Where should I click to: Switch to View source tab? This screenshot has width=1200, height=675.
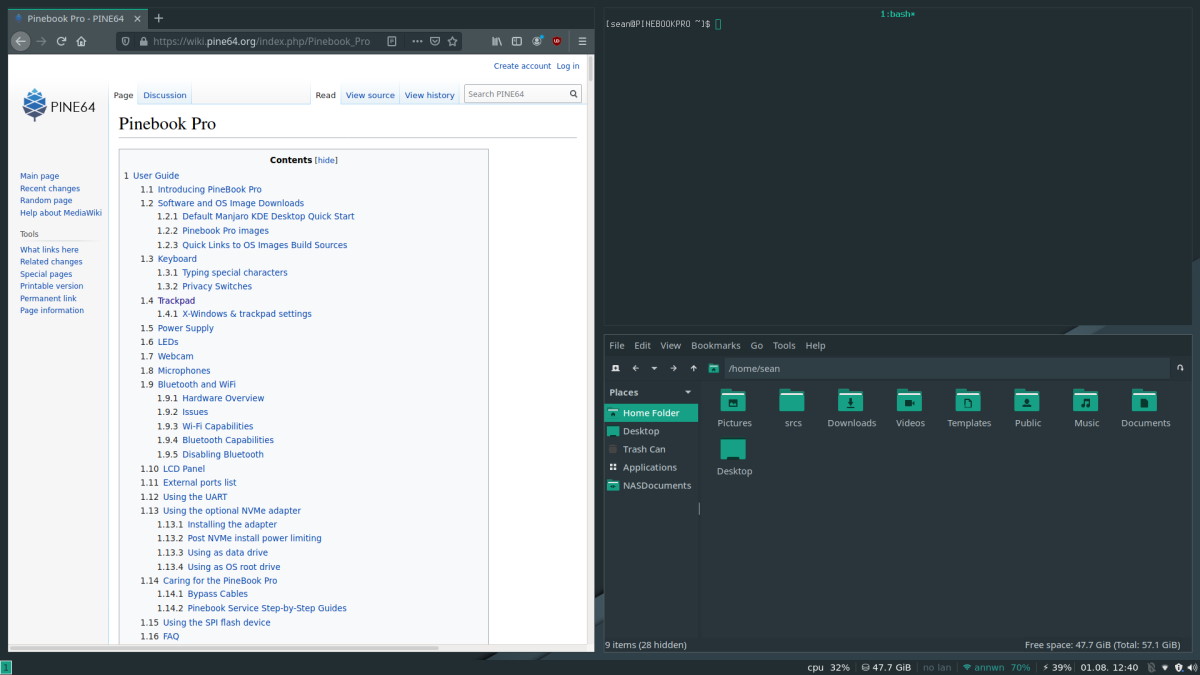[370, 95]
